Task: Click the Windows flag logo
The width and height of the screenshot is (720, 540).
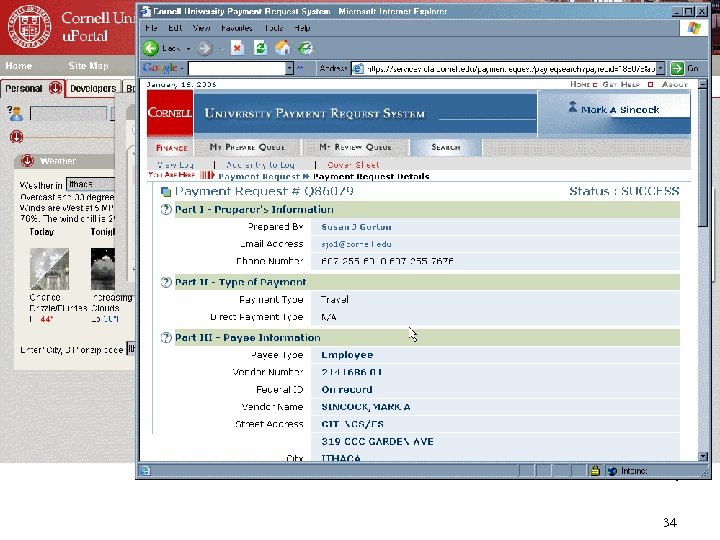Action: [694, 28]
